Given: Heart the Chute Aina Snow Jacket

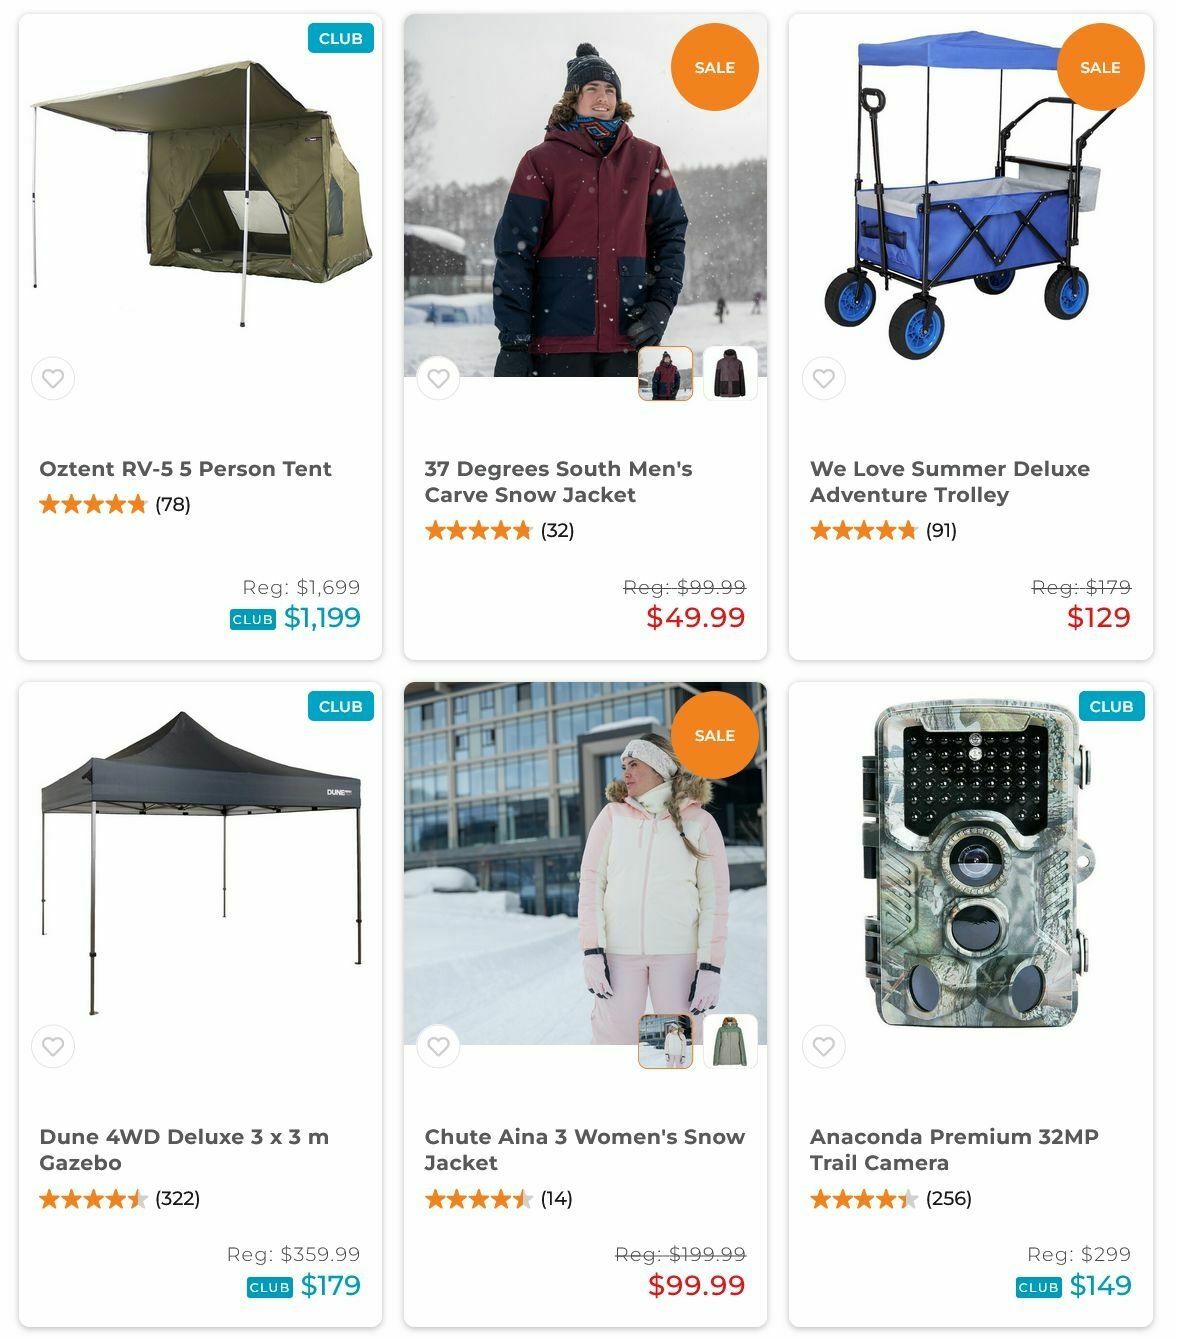Looking at the screenshot, I should [438, 1047].
